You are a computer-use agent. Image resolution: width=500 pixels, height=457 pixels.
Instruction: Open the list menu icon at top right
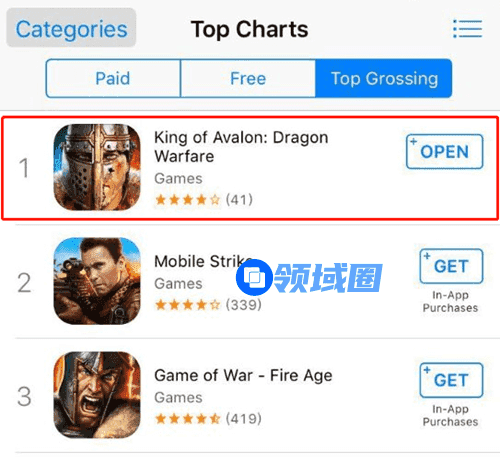coord(467,29)
